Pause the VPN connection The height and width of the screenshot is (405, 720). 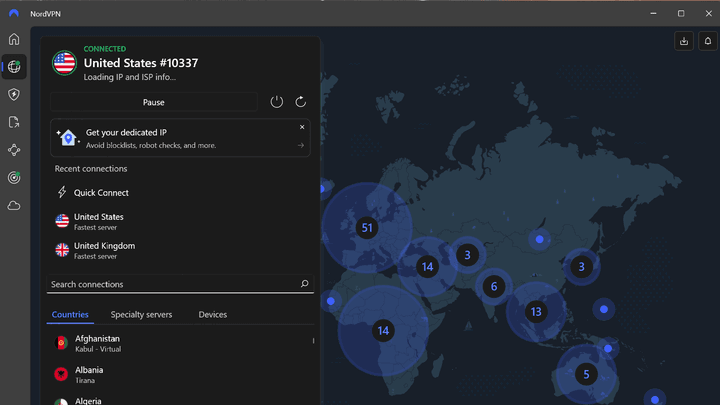[x=153, y=102]
